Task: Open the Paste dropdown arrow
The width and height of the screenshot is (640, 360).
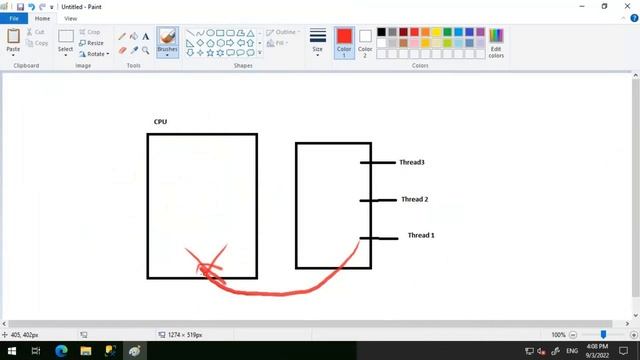Action: pyautogui.click(x=13, y=55)
